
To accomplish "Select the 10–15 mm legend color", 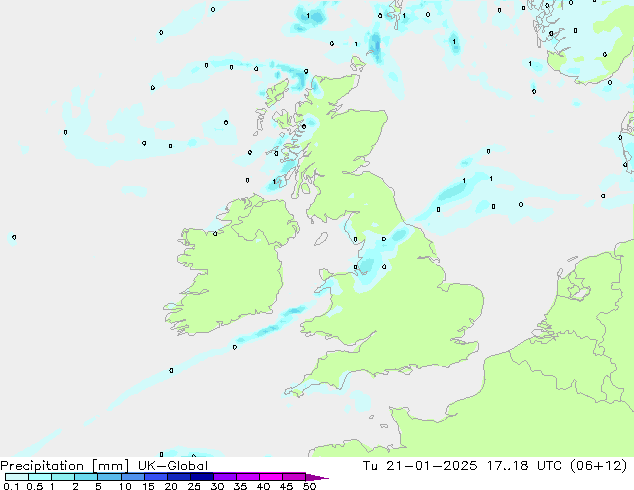I will 132,477.
